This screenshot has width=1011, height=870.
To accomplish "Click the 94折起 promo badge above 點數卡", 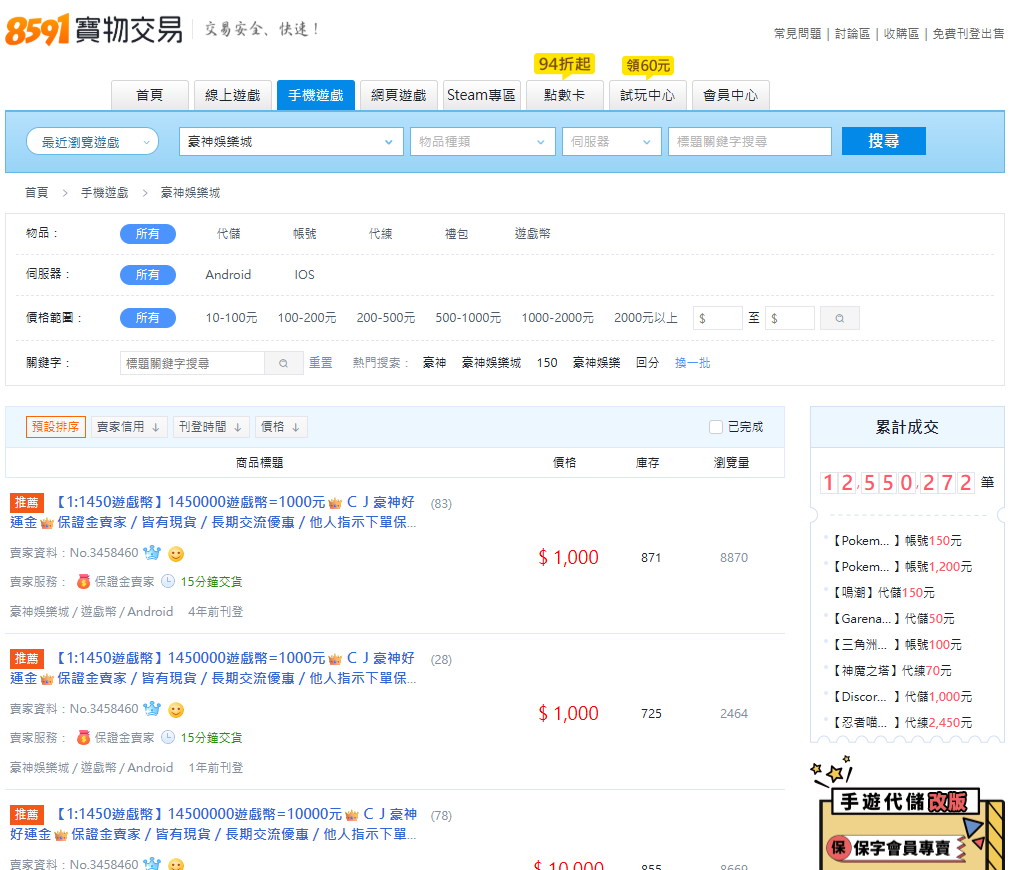I will point(564,64).
